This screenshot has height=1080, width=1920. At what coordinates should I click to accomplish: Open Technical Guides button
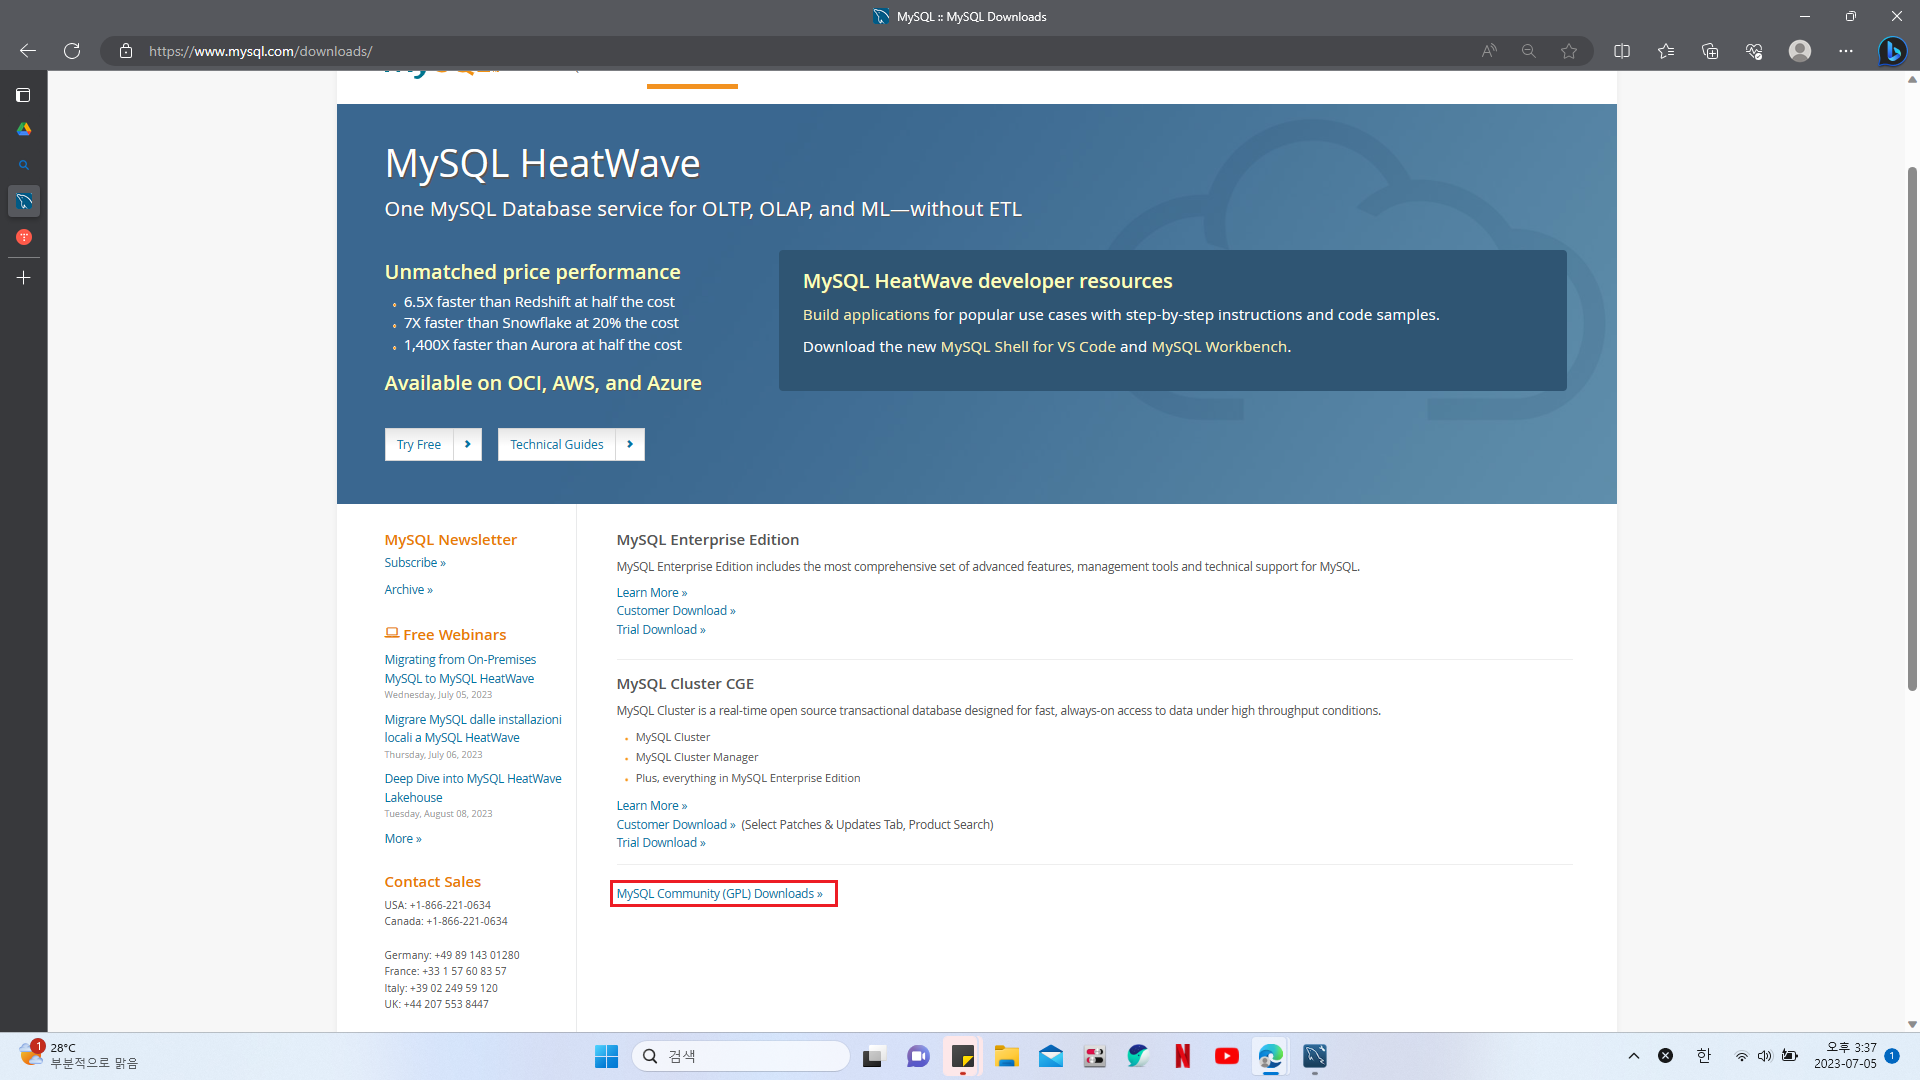557,444
